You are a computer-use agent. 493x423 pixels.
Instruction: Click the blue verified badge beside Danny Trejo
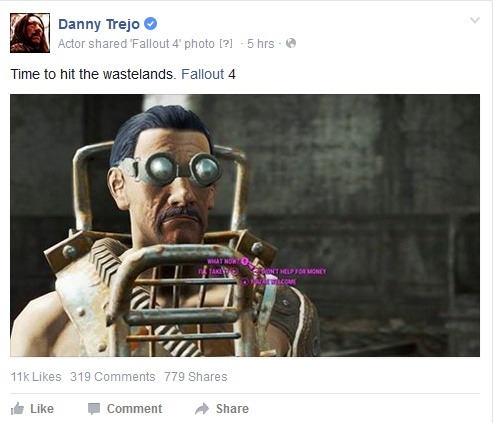150,24
